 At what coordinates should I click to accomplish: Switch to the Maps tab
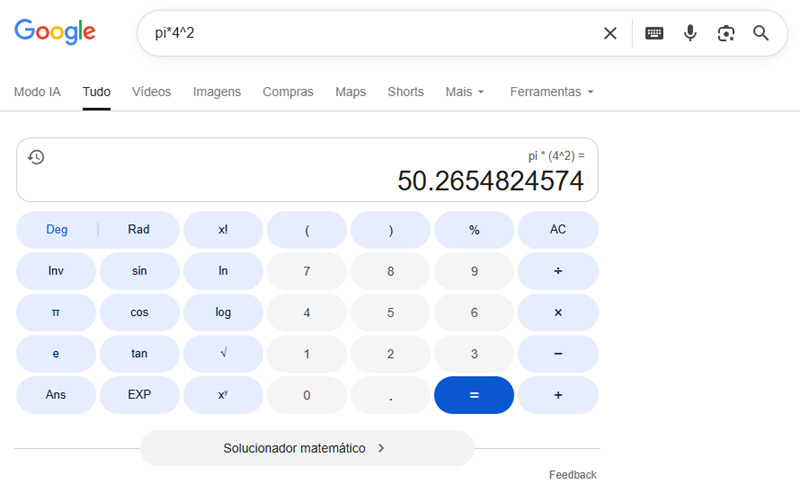351,92
